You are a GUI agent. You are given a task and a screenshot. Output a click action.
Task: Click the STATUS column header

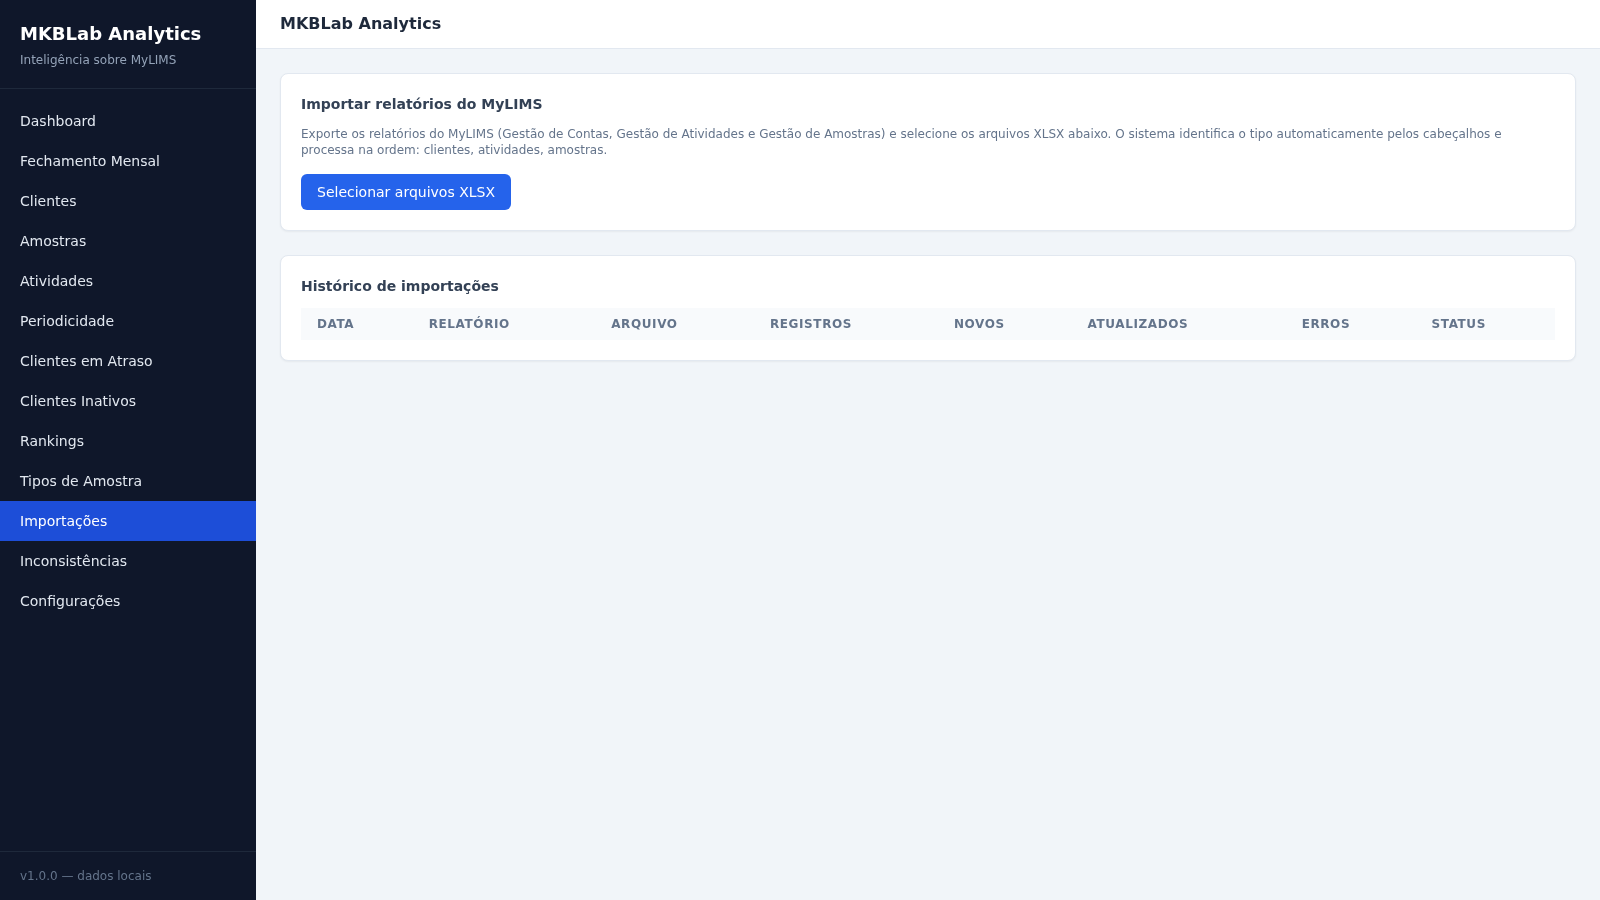[x=1458, y=324]
